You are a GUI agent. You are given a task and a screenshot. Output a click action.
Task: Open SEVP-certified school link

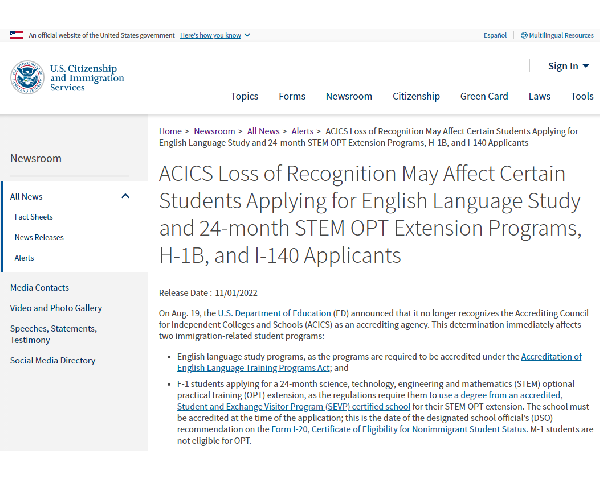293,407
